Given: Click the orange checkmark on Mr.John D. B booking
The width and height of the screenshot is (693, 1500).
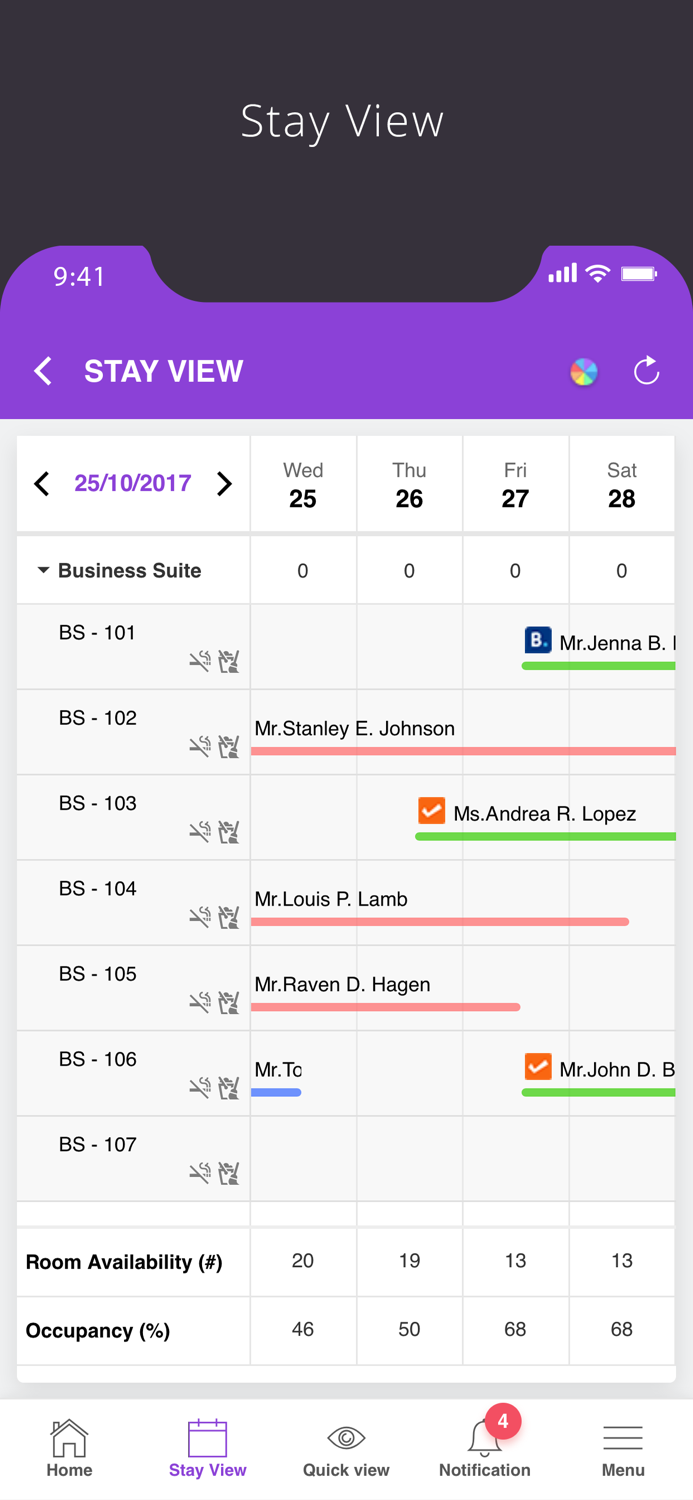Looking at the screenshot, I should tap(537, 1066).
